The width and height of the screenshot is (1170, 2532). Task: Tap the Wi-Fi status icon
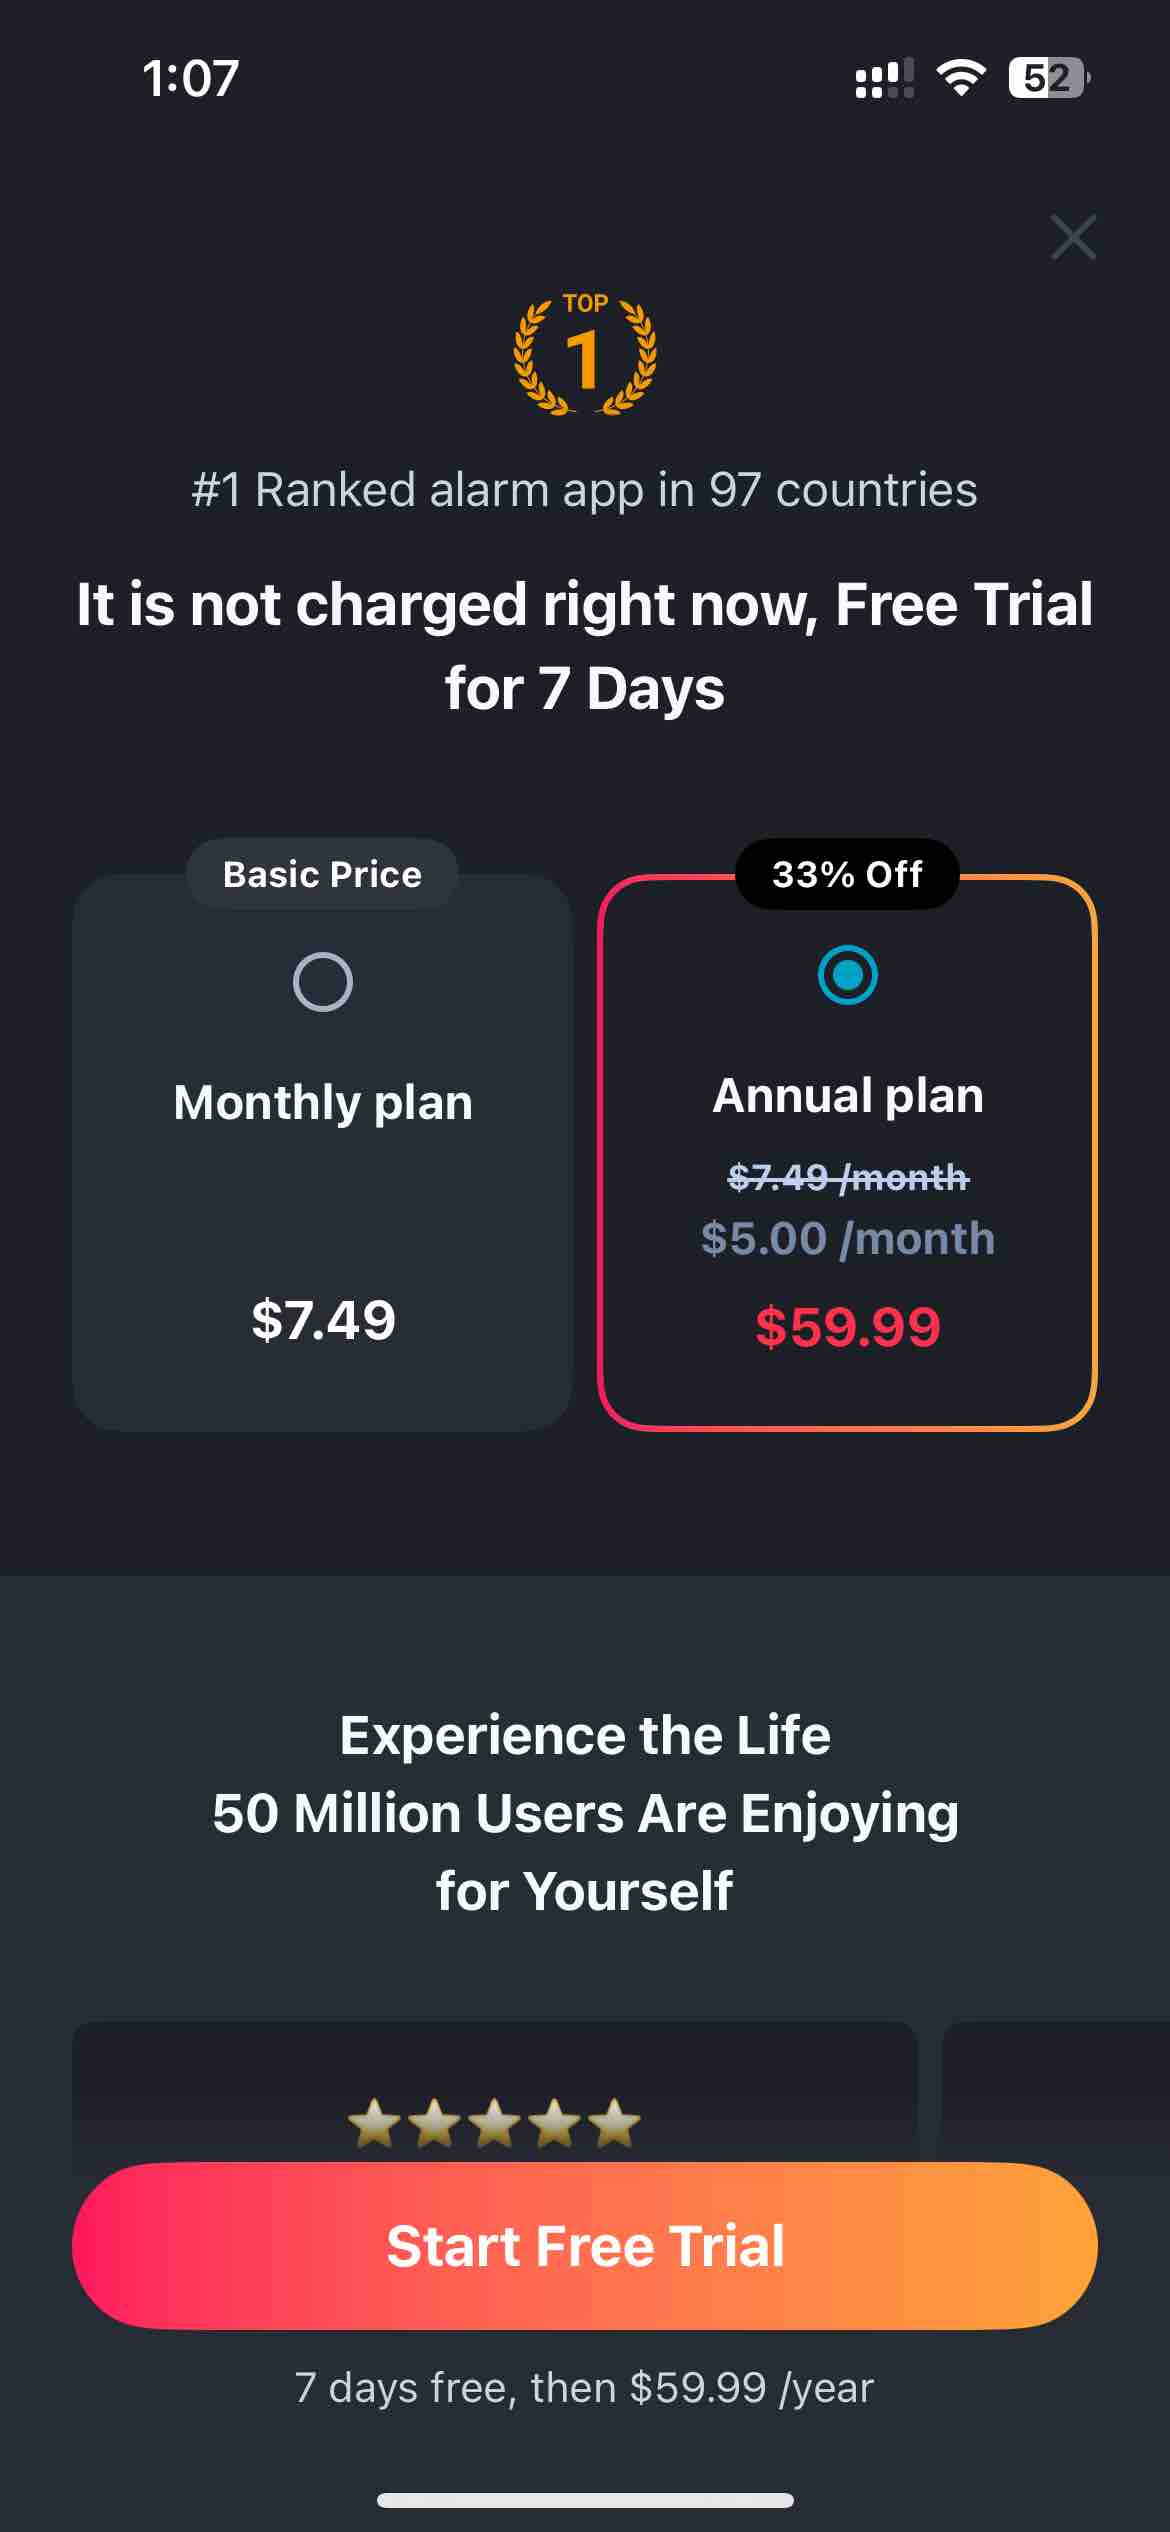coord(961,77)
